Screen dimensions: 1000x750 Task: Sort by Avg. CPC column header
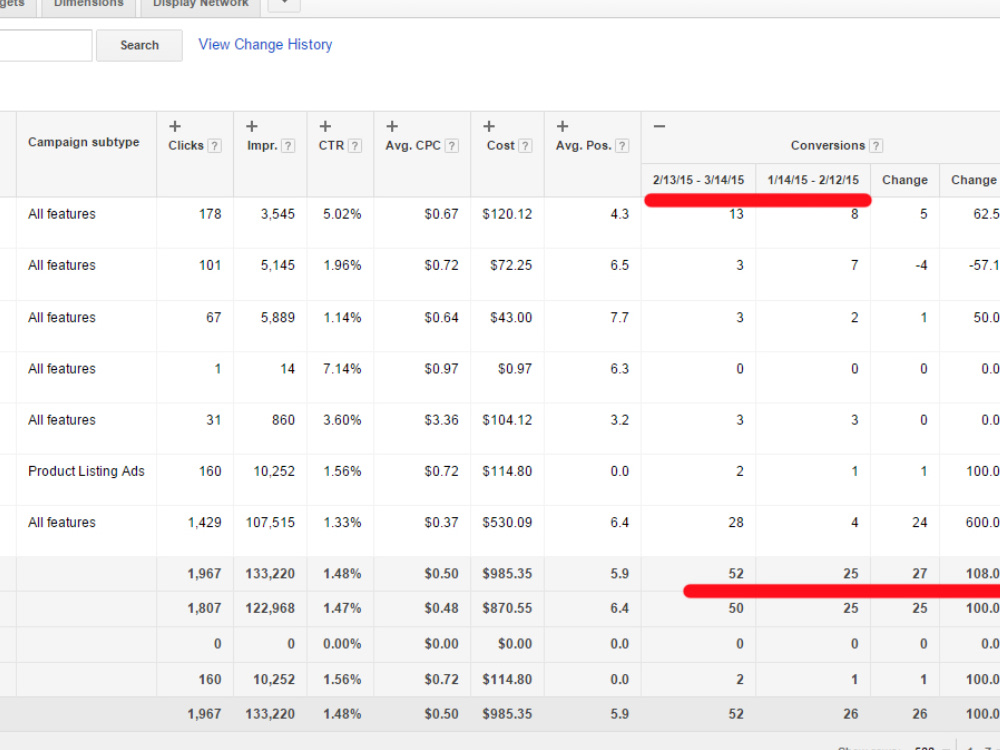(413, 146)
